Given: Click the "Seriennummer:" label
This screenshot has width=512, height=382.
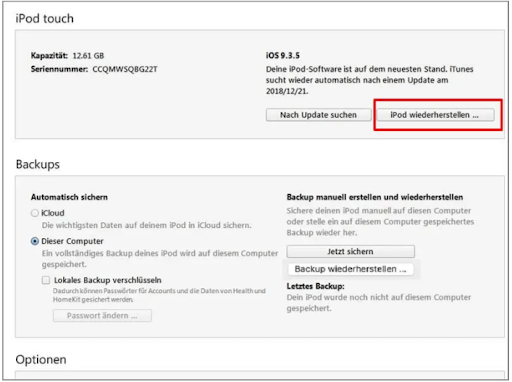Looking at the screenshot, I should (59, 69).
